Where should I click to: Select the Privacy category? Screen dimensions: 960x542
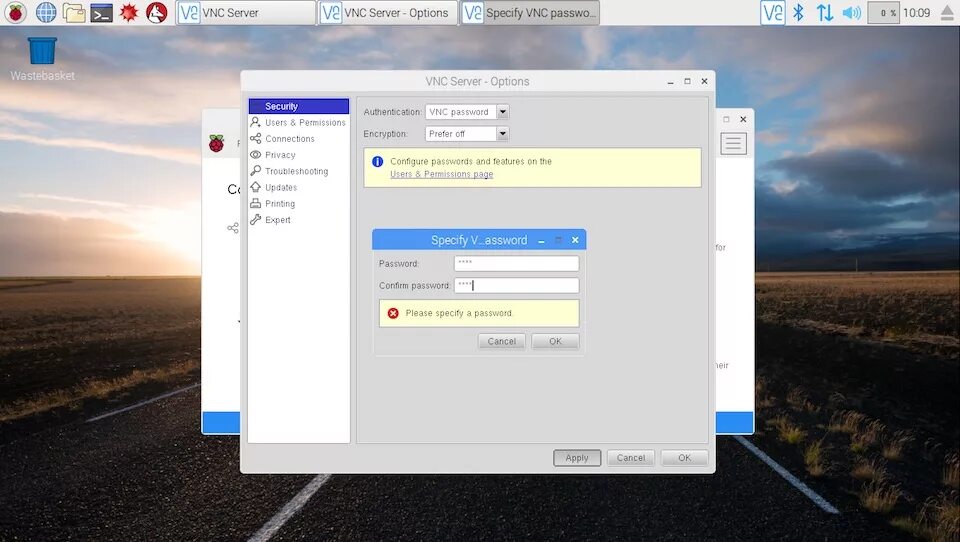(299, 155)
